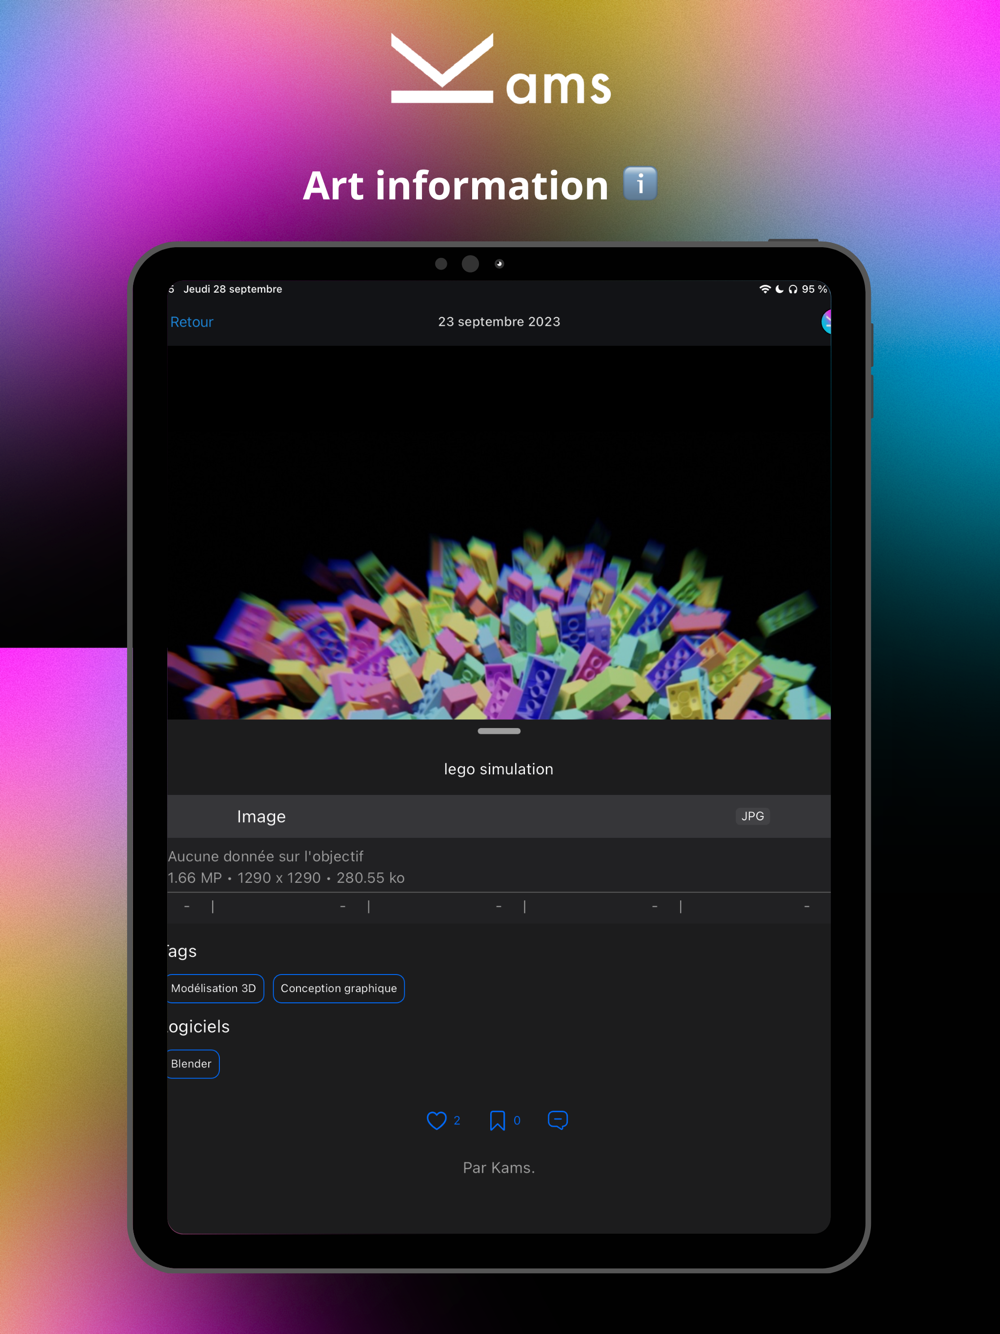Tap the Do Not Disturb moon icon
The width and height of the screenshot is (1000, 1334).
[779, 289]
